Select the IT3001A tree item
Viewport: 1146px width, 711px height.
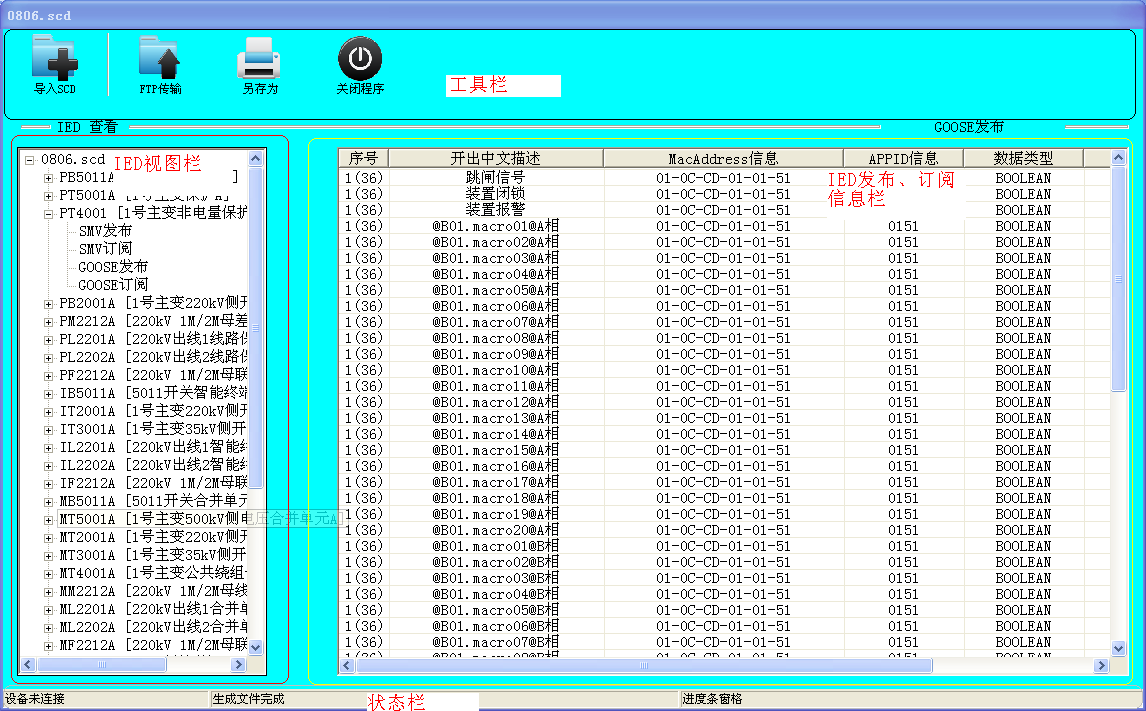click(153, 429)
